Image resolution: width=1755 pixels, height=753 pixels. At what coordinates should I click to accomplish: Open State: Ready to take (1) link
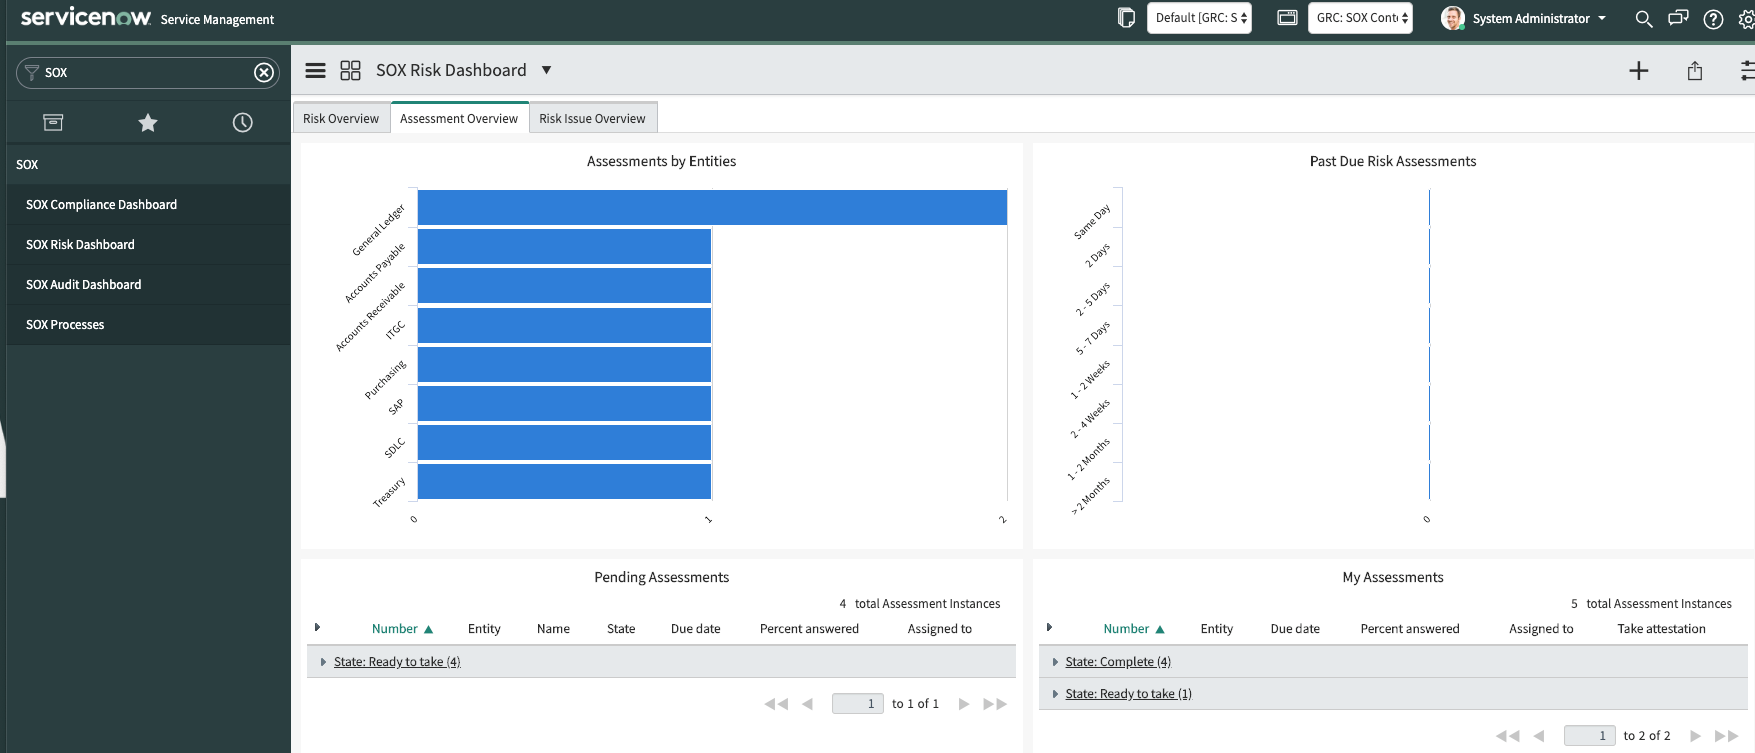tap(1129, 694)
